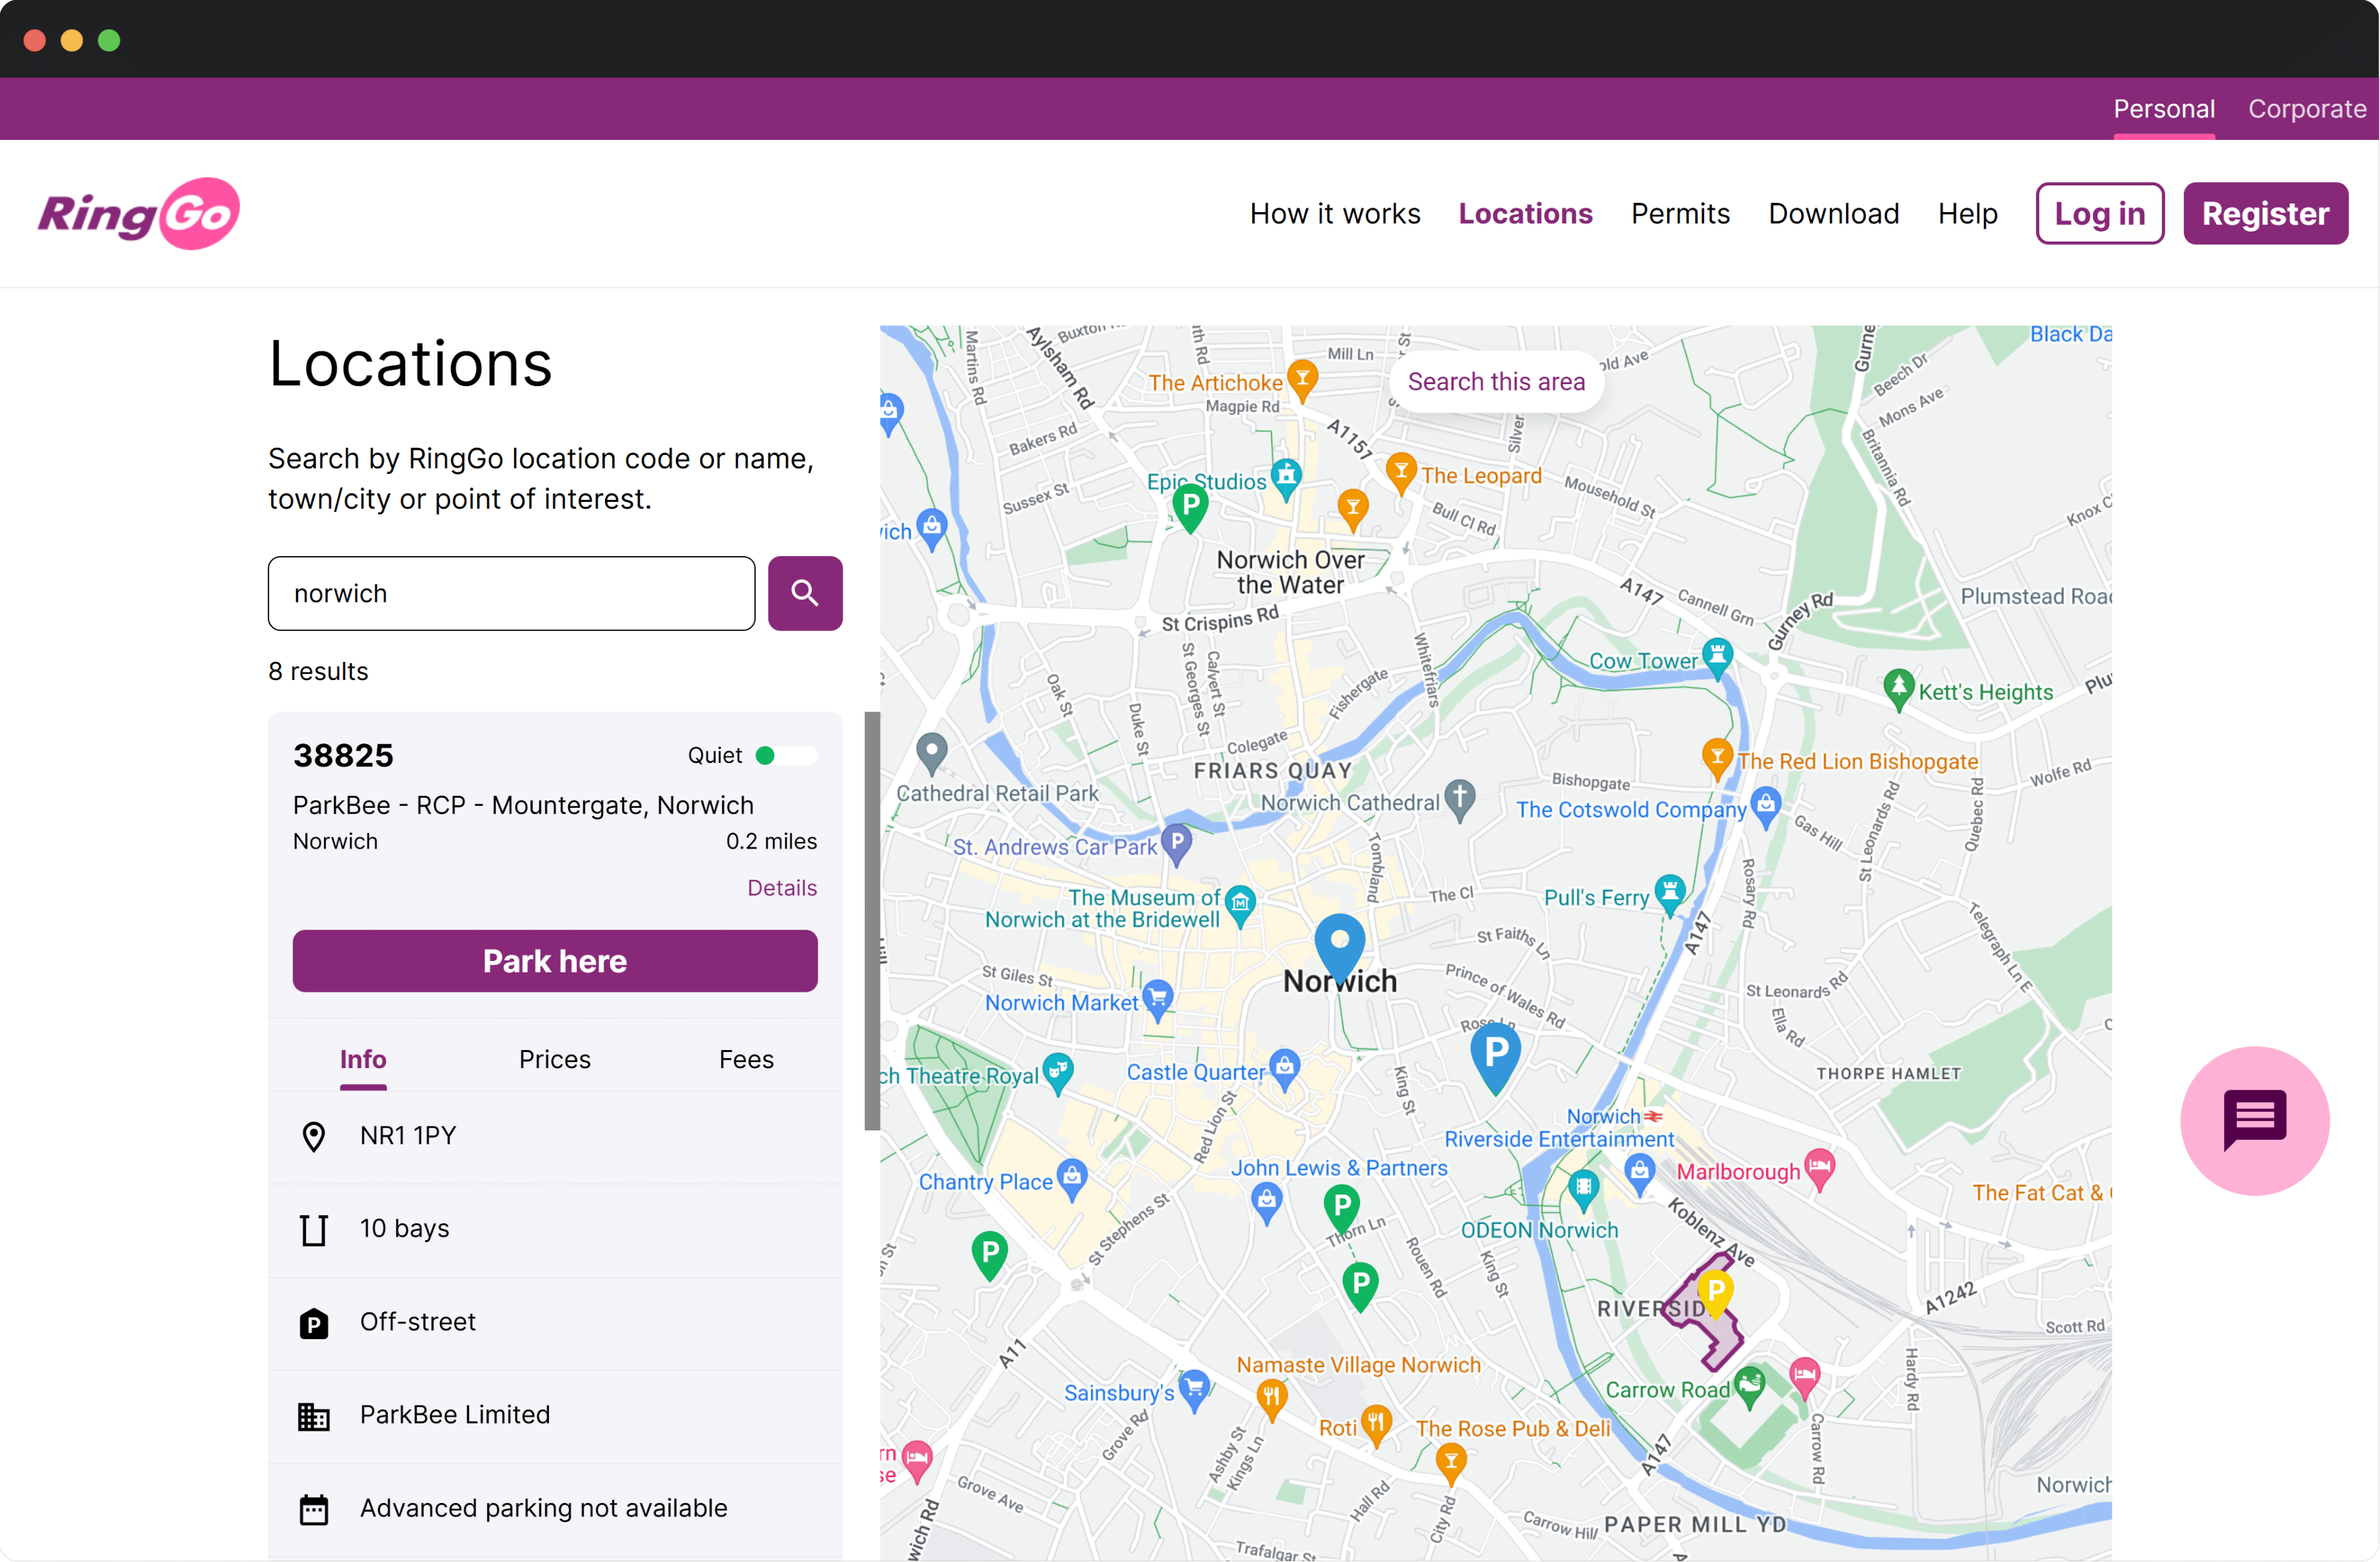The width and height of the screenshot is (2380, 1562).
Task: Click the results list scrollbar
Action: point(871,920)
